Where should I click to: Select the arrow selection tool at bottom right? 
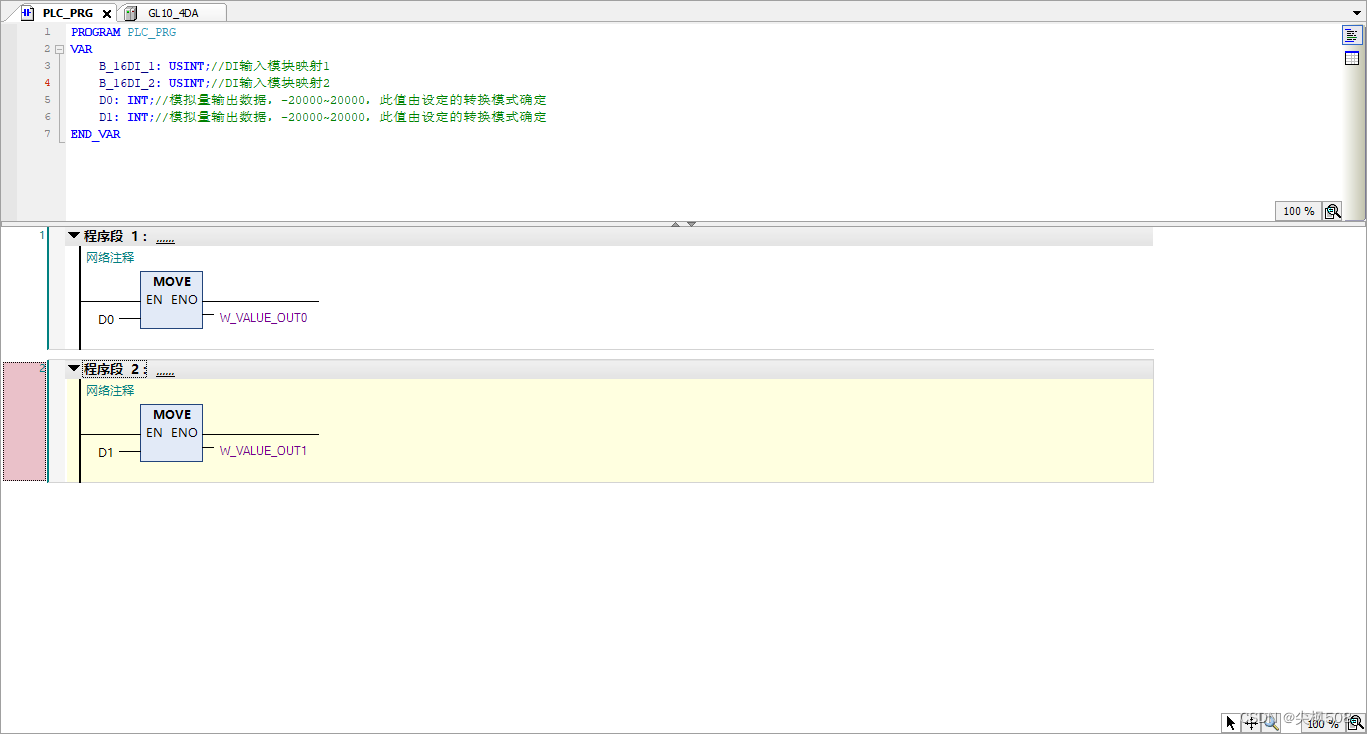click(1231, 723)
